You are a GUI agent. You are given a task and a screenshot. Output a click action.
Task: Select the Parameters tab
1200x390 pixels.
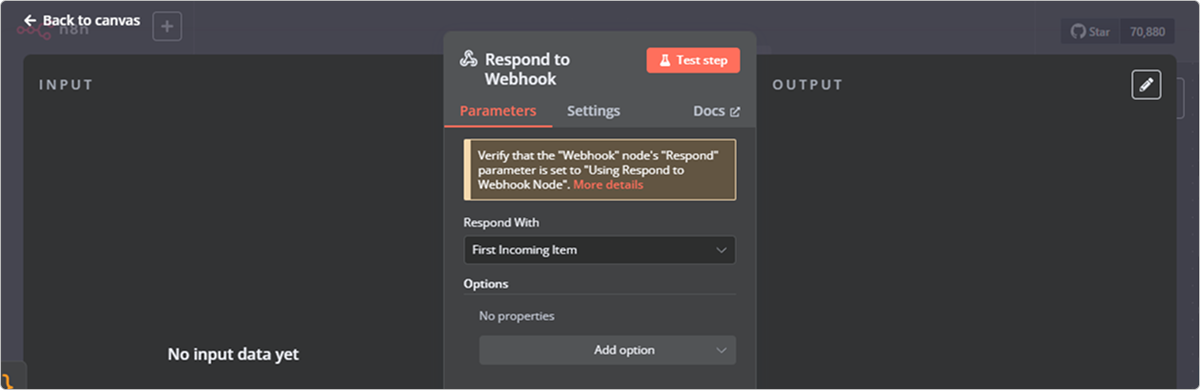pyautogui.click(x=498, y=111)
